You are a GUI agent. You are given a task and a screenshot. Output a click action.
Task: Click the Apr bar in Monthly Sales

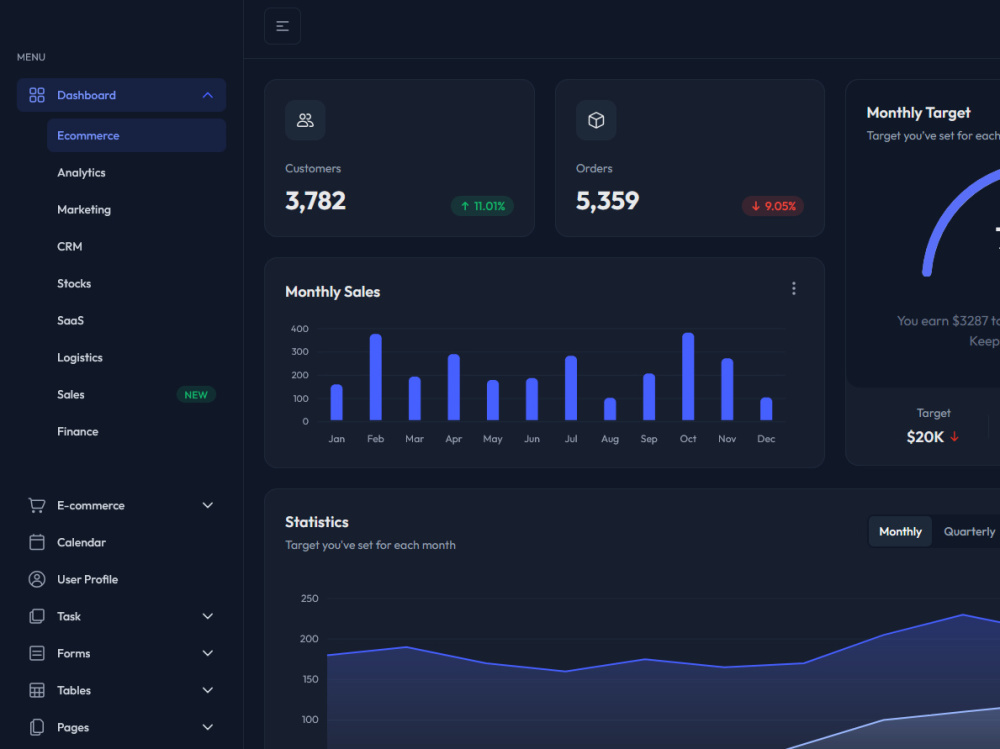(453, 387)
